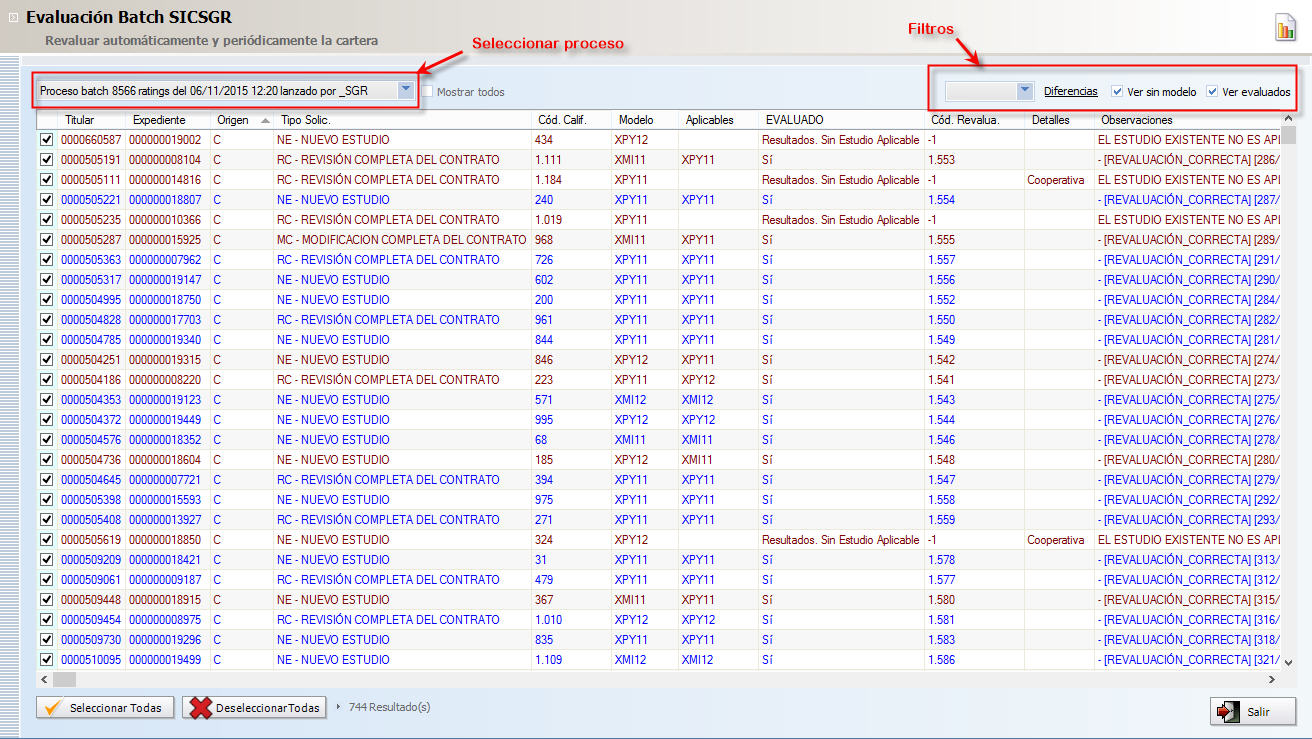Click observation ending [286/ on second row
1312x739 pixels.
(x=1189, y=160)
